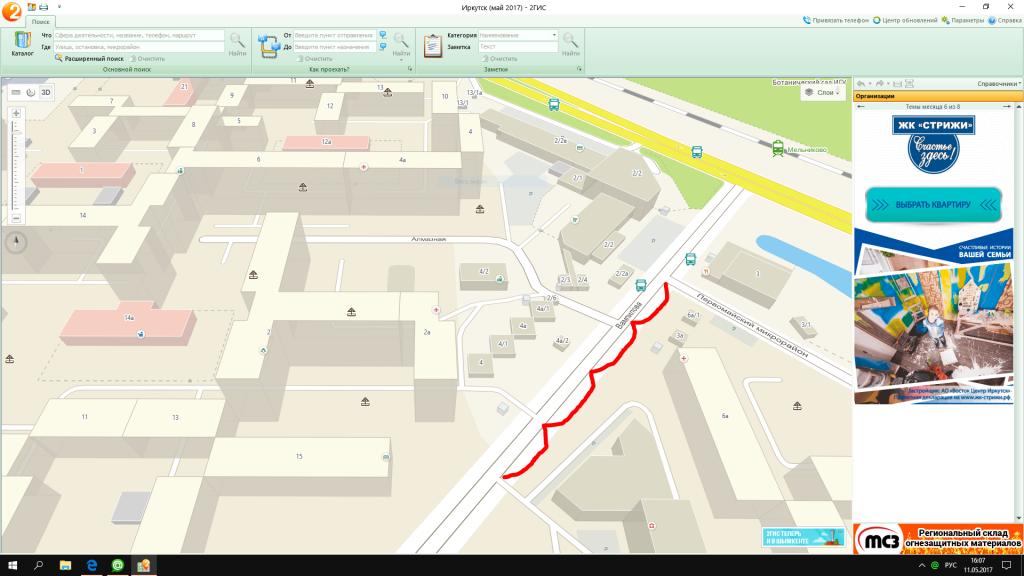
Task: Click the zoom out minus button
Action: point(16,217)
